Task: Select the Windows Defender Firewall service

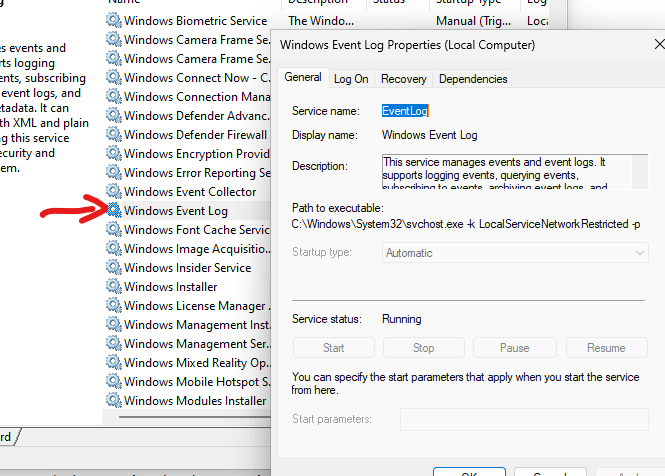Action: (187, 134)
